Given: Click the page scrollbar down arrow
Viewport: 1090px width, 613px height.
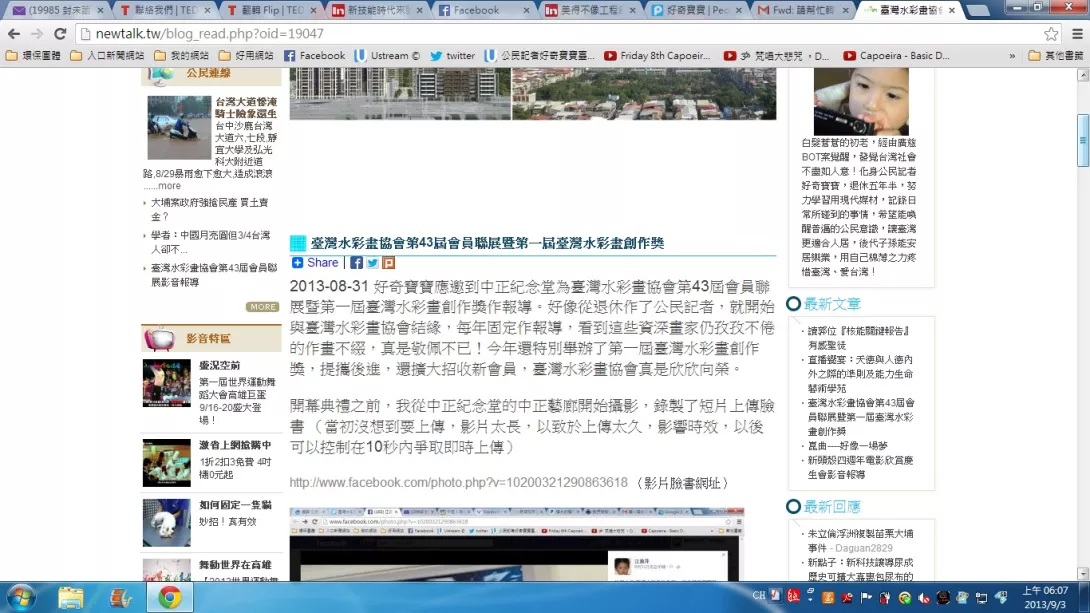Looking at the screenshot, I should click(1083, 573).
